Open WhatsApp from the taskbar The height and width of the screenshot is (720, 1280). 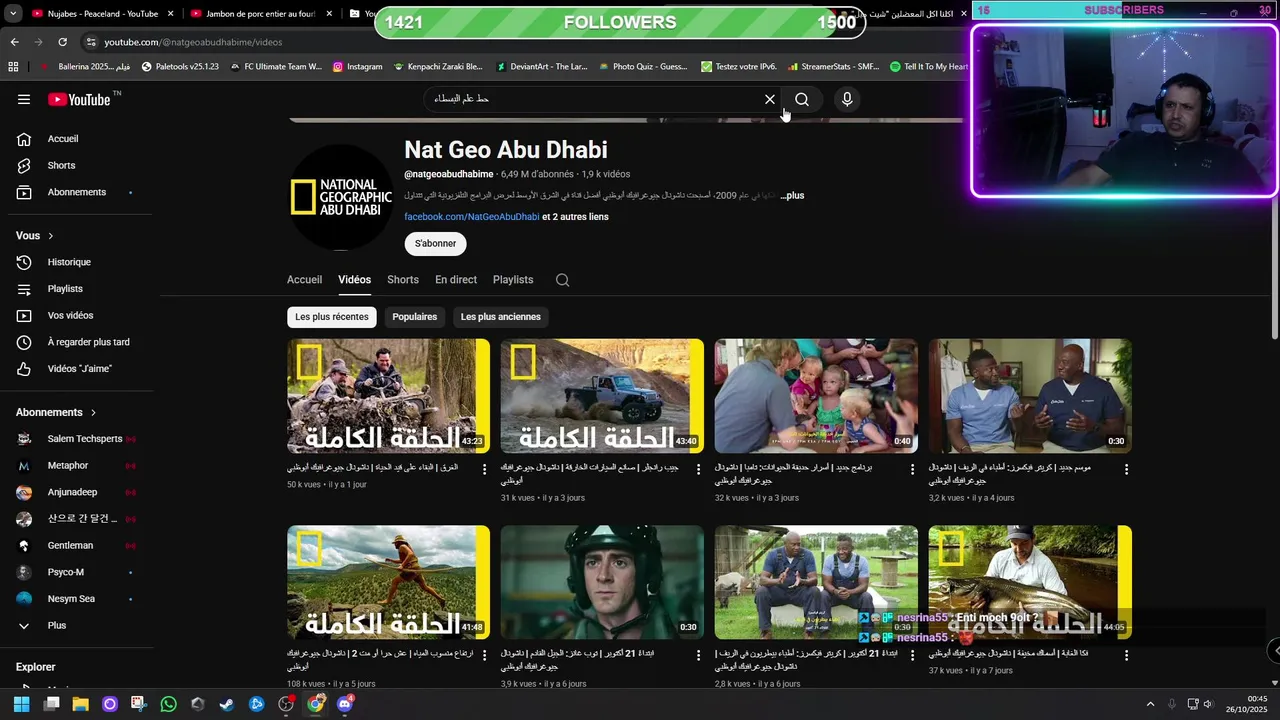168,704
